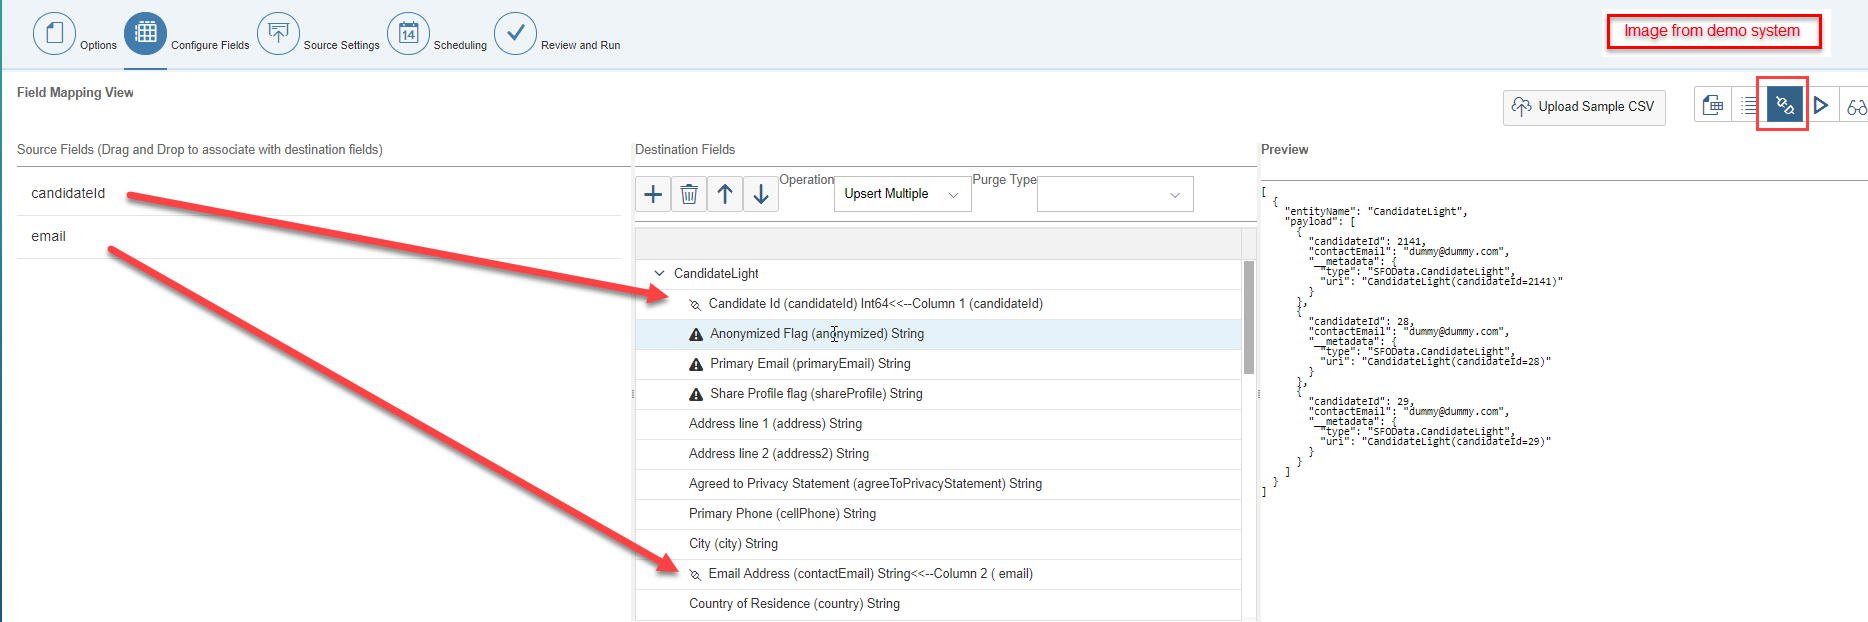Click warning icon on Share Profile flag row
The width and height of the screenshot is (1868, 622).
[x=696, y=394]
